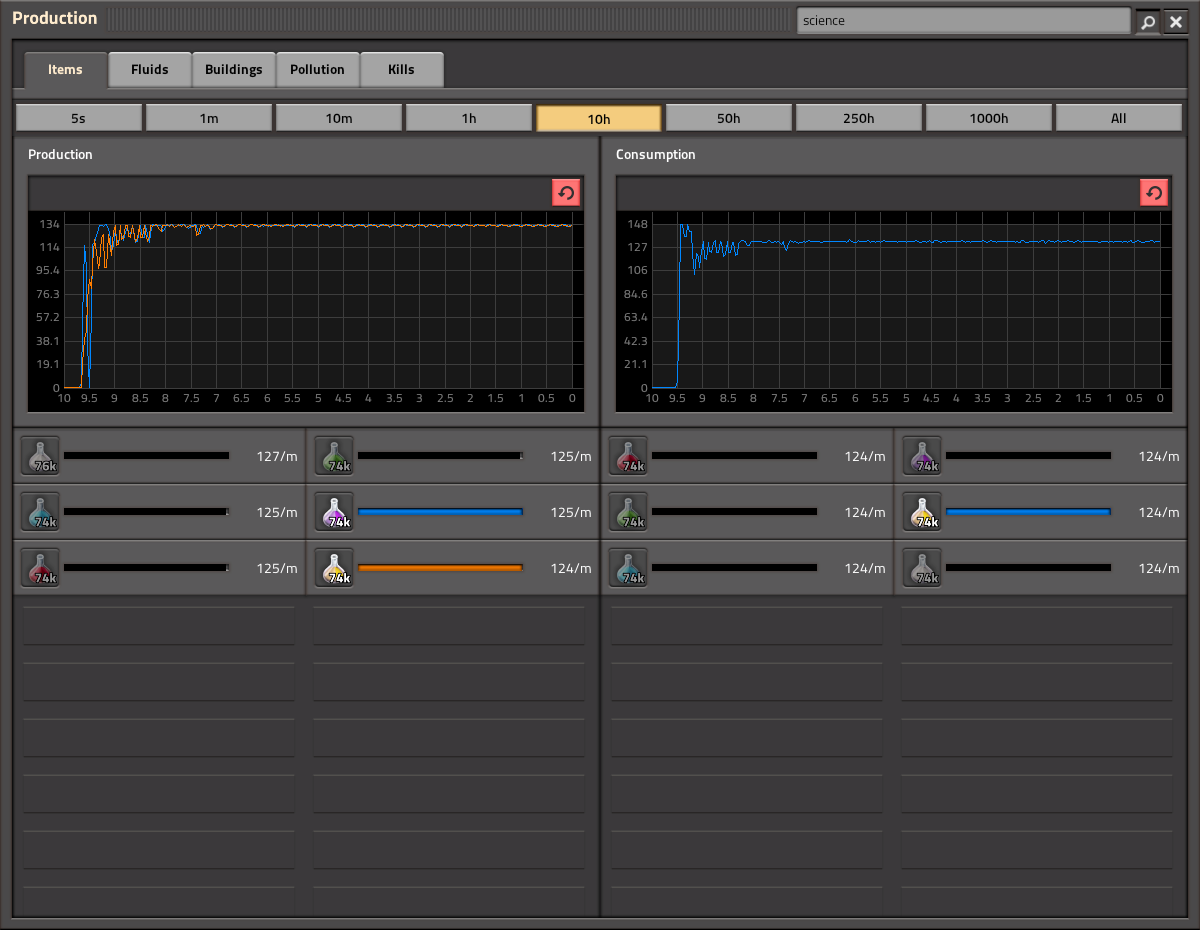
Task: Click the blue chemical science pack icon in Production
Action: [40, 512]
